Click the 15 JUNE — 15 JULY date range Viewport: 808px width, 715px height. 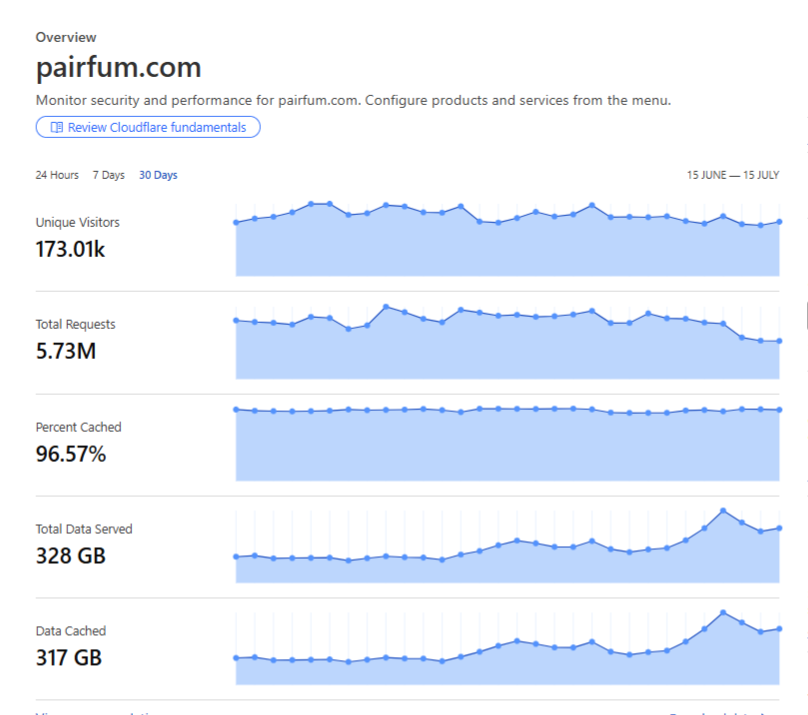[x=732, y=175]
